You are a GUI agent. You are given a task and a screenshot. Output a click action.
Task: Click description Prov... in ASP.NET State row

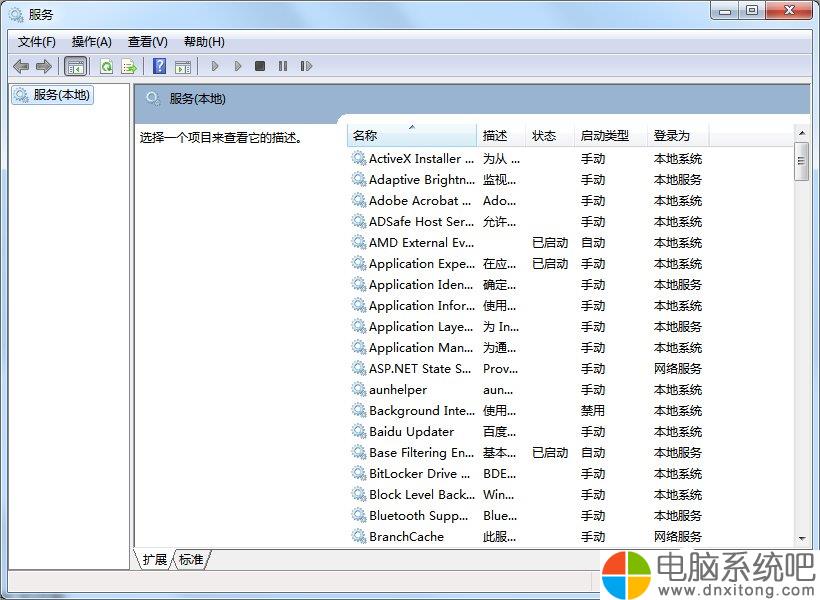[x=500, y=369]
